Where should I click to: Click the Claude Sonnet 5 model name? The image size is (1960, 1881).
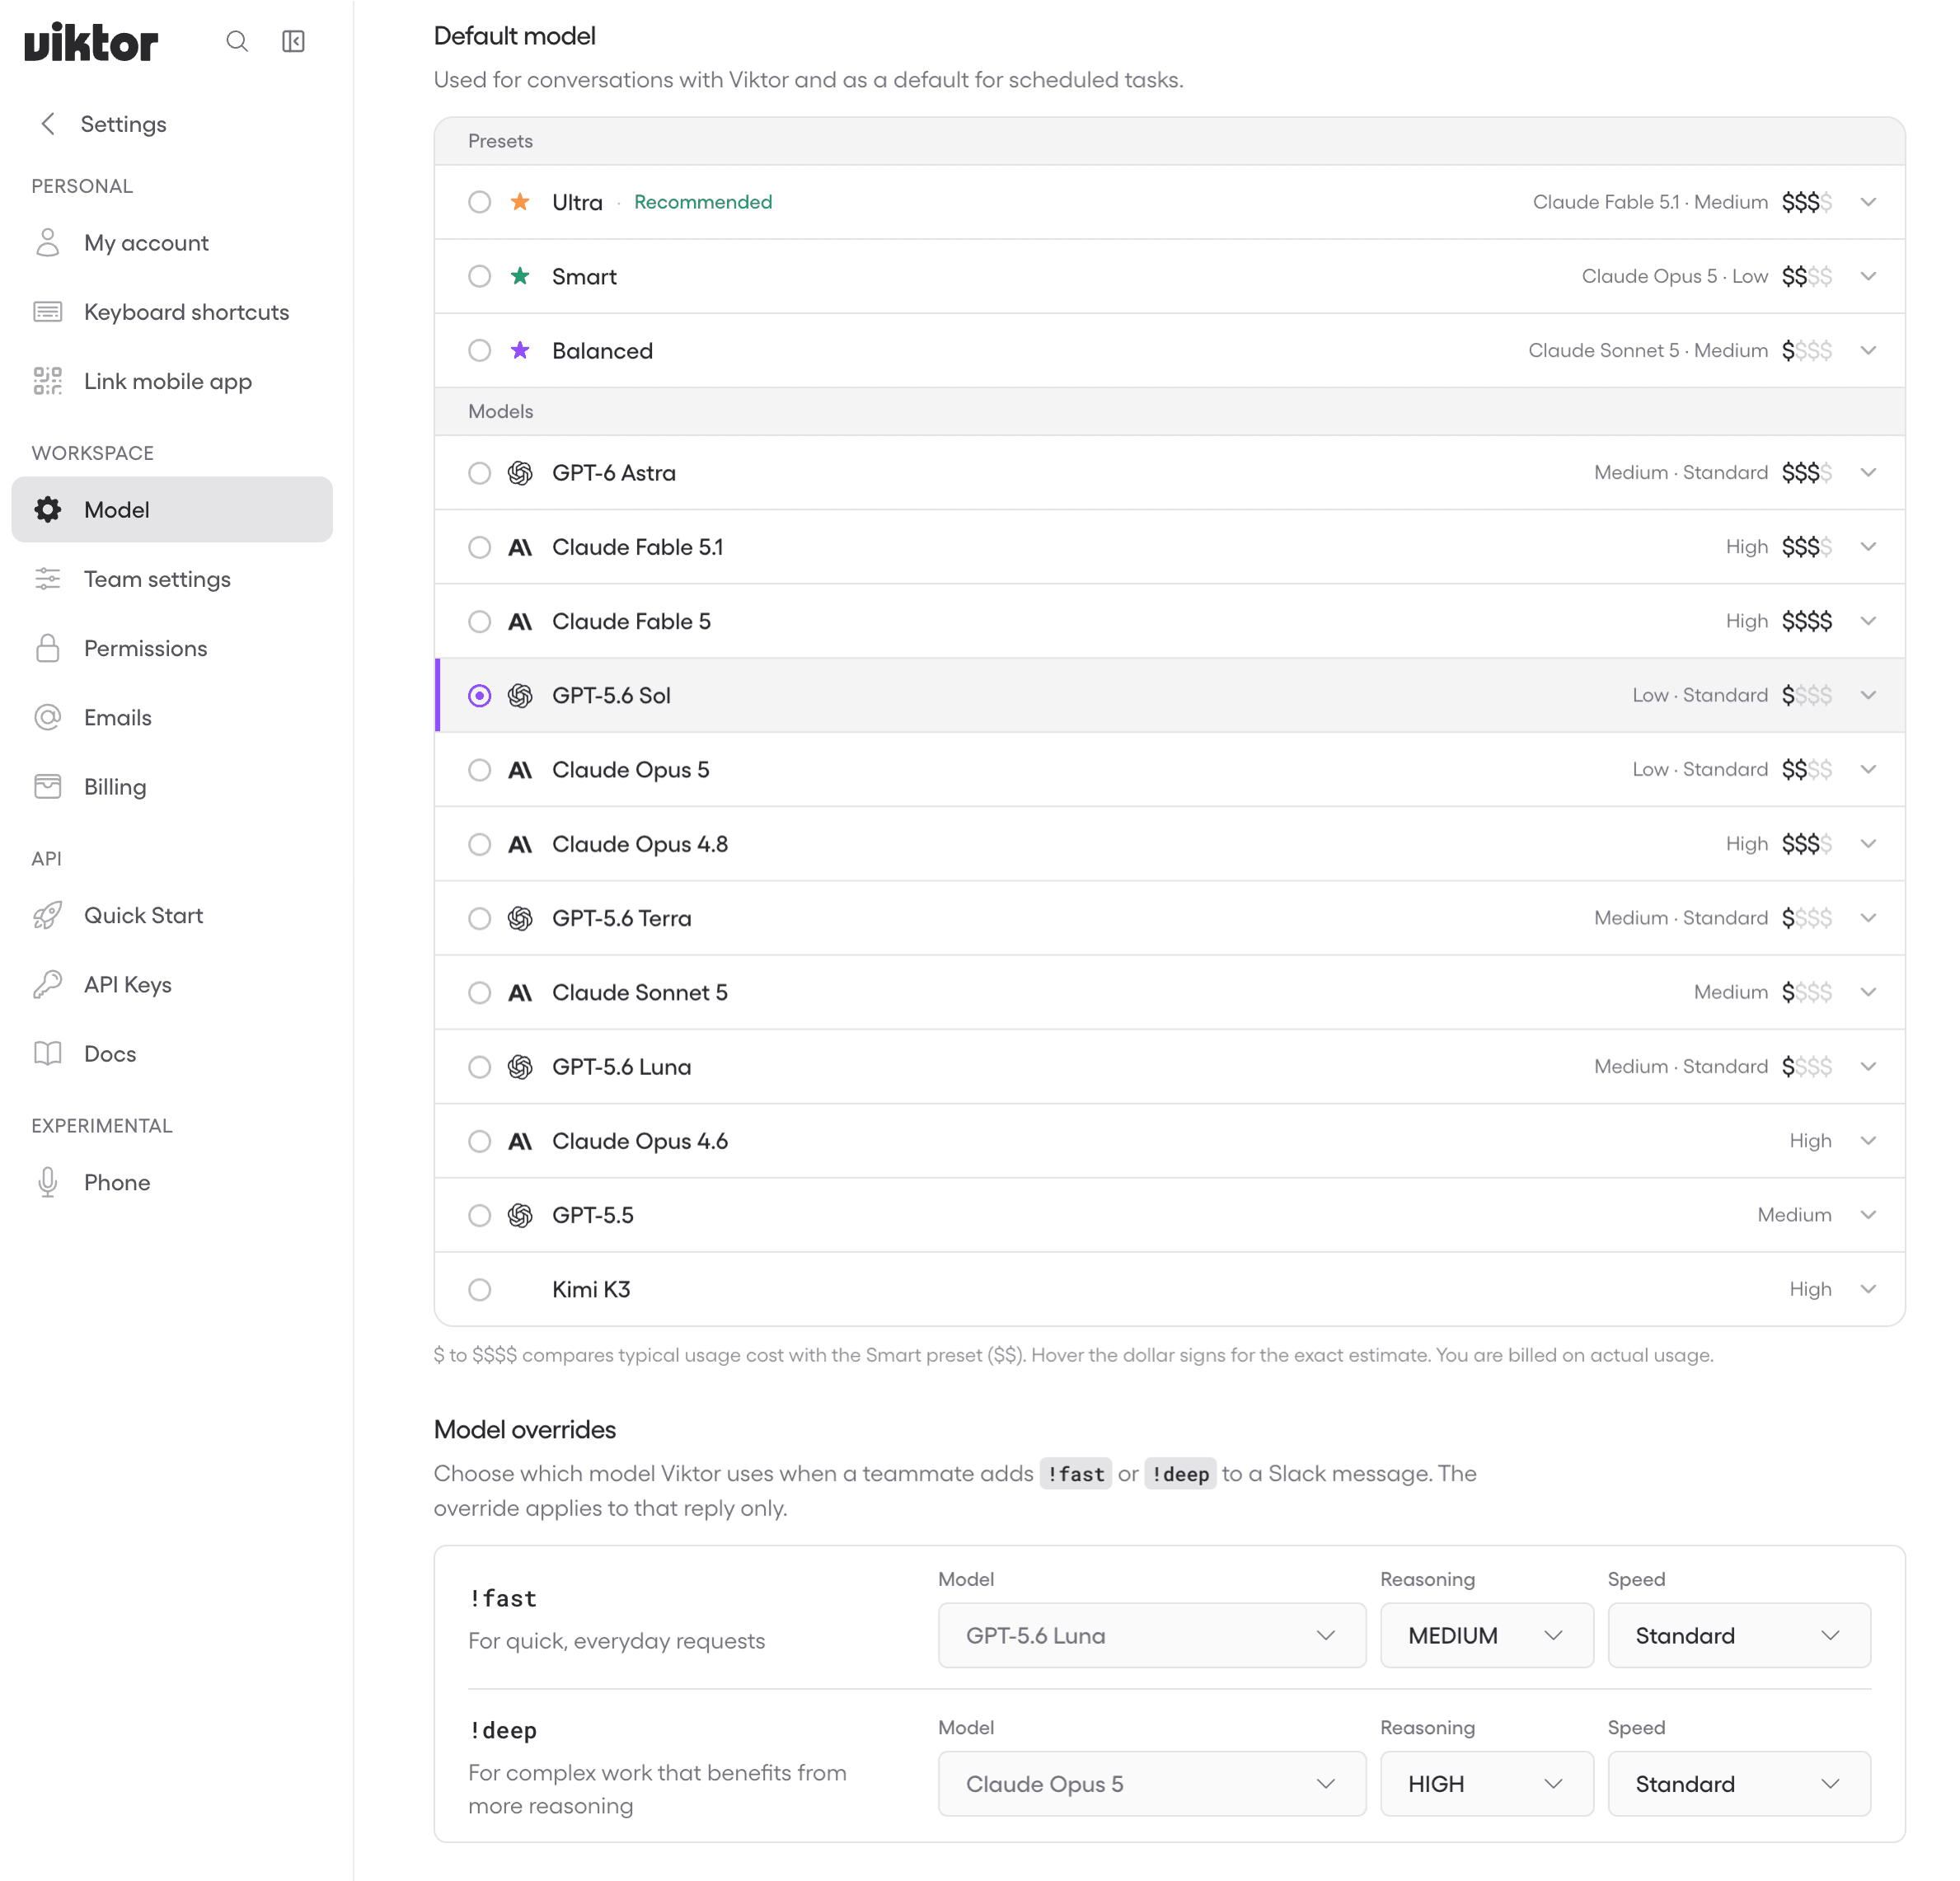(640, 993)
